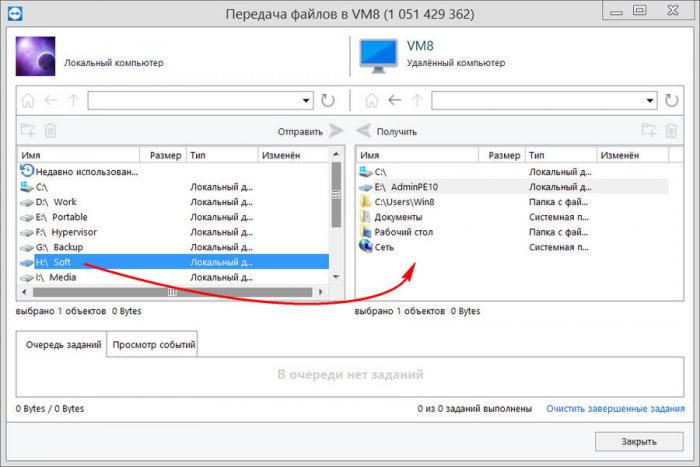The image size is (700, 467).
Task: Click Отправить to send the files
Action: tap(311, 131)
